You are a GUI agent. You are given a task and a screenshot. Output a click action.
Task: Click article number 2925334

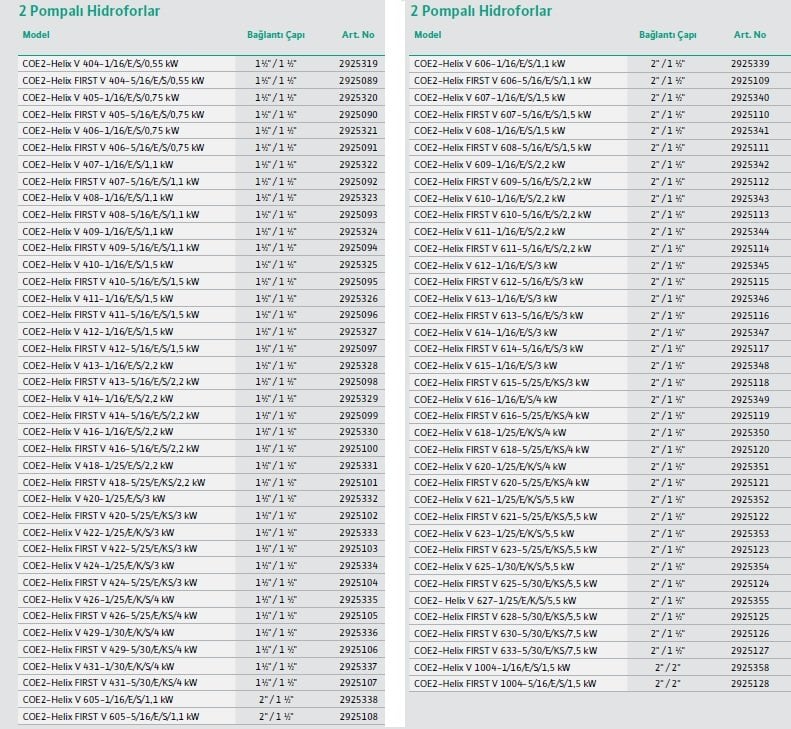pyautogui.click(x=358, y=566)
